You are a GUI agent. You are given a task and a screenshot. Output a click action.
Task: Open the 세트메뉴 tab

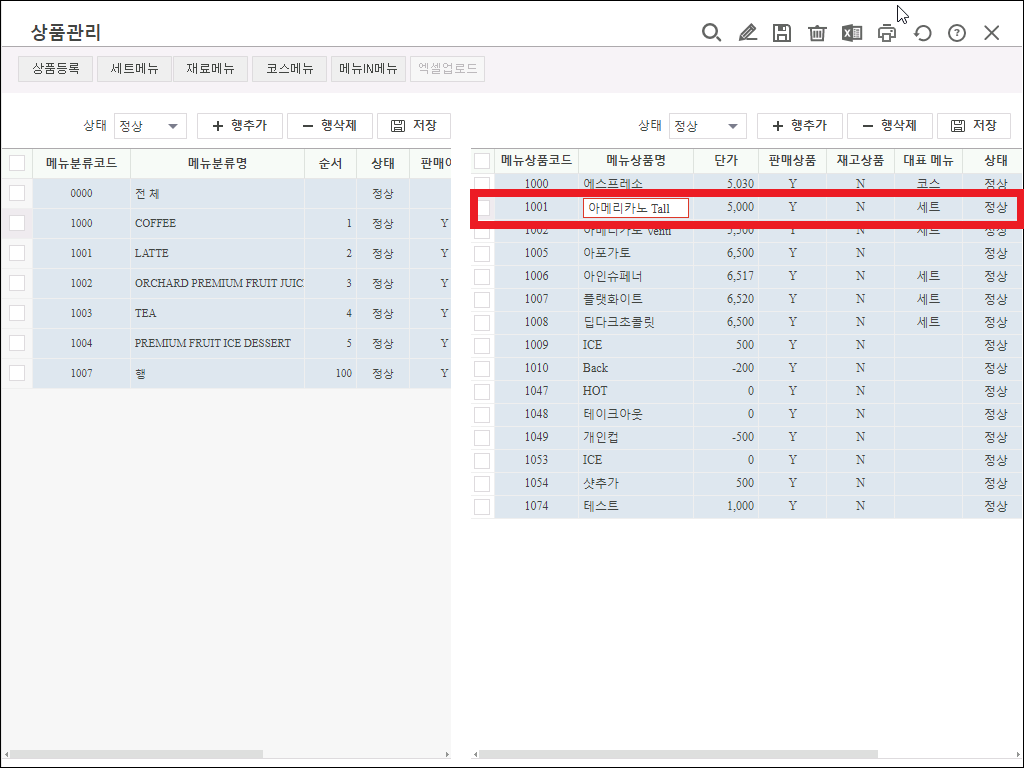[135, 69]
